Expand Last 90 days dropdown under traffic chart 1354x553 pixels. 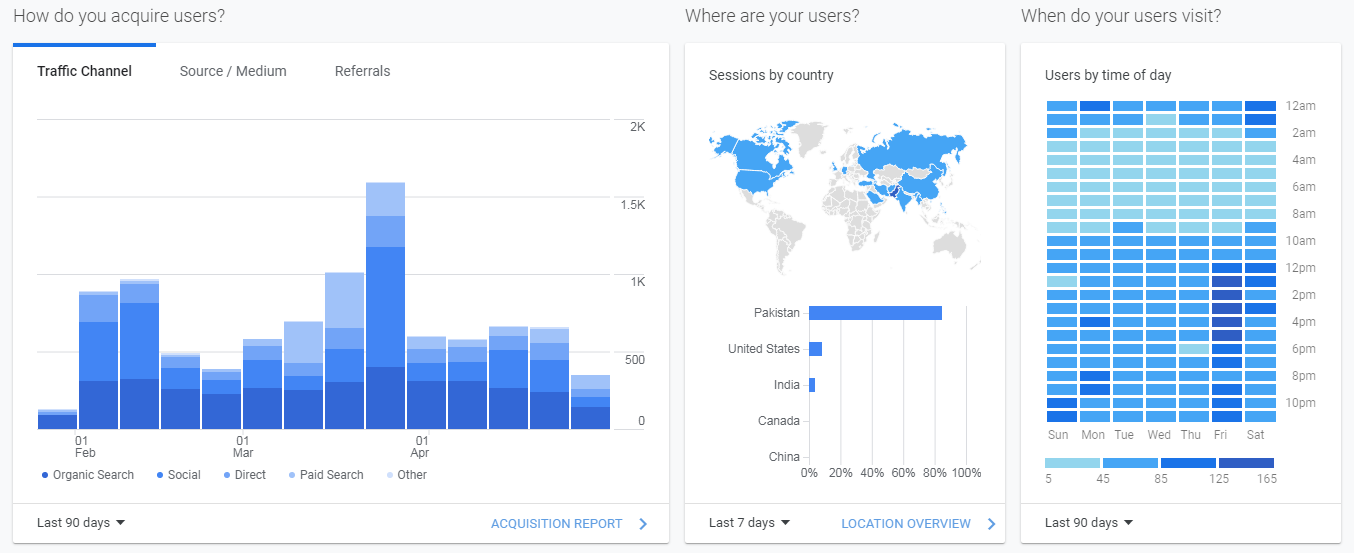coord(81,523)
